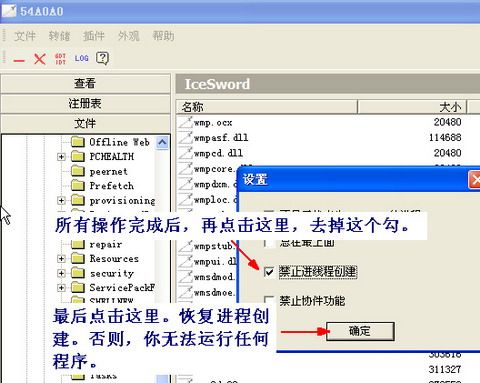Switch to the 查看 panel

coord(85,83)
